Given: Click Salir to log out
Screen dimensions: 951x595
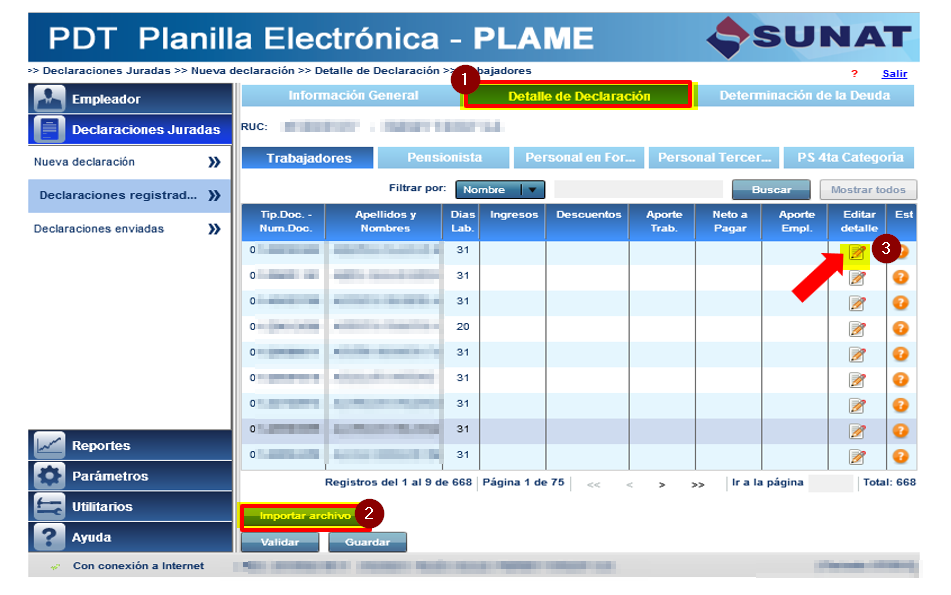Looking at the screenshot, I should click(893, 73).
